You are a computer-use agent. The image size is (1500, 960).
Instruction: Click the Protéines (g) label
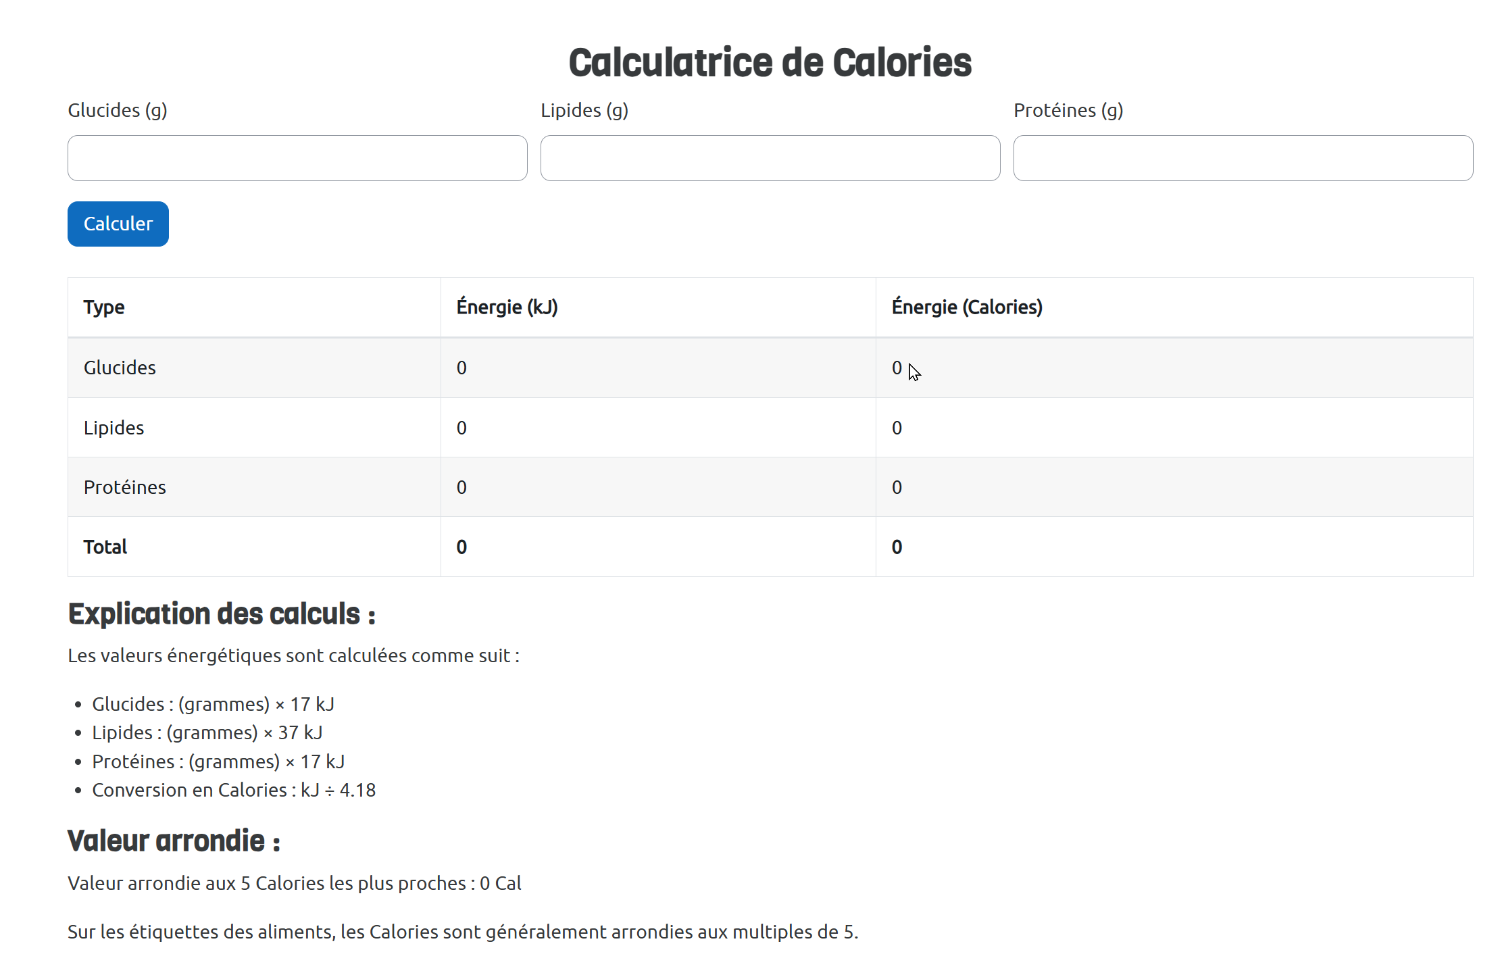(x=1068, y=110)
